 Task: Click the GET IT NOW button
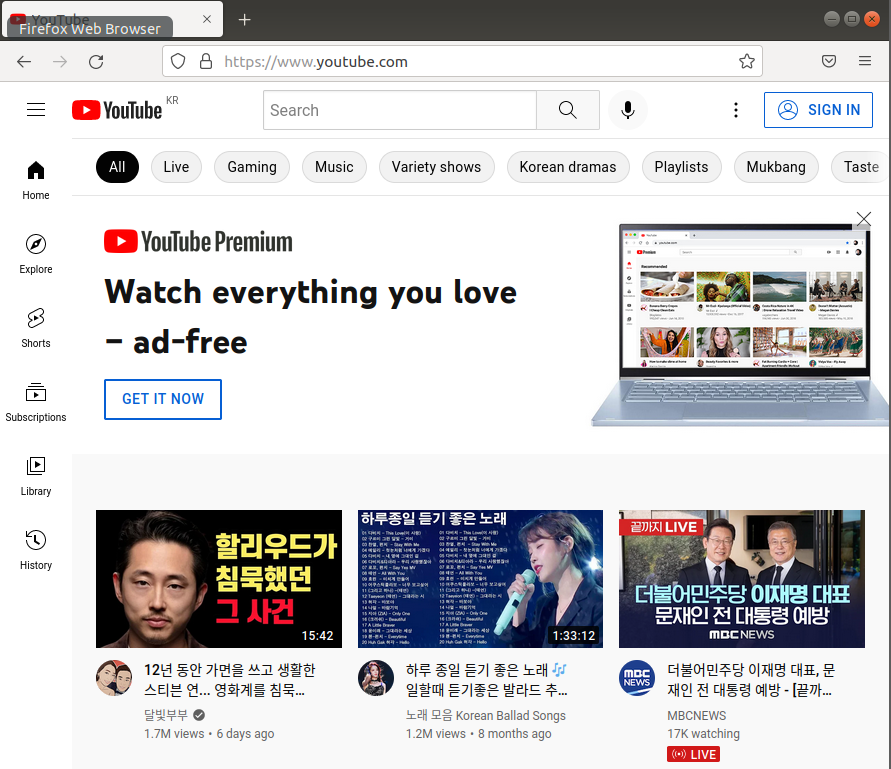(163, 399)
